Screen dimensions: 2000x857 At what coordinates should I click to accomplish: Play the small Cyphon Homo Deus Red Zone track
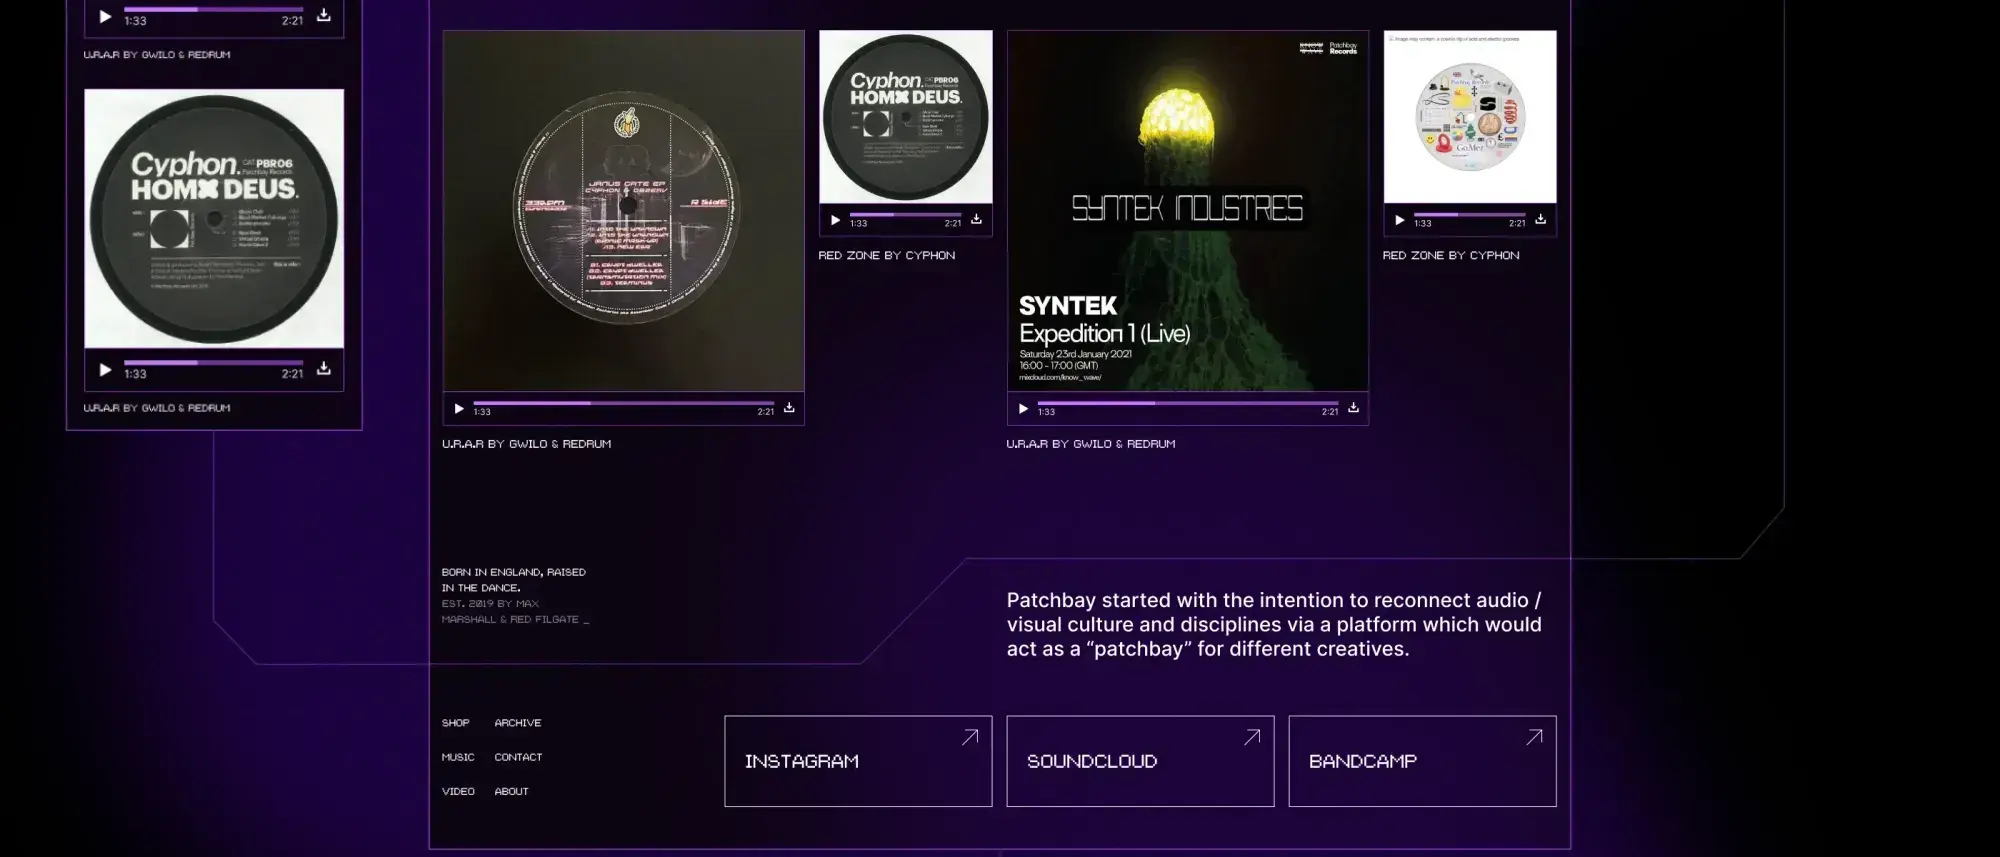[x=835, y=220]
